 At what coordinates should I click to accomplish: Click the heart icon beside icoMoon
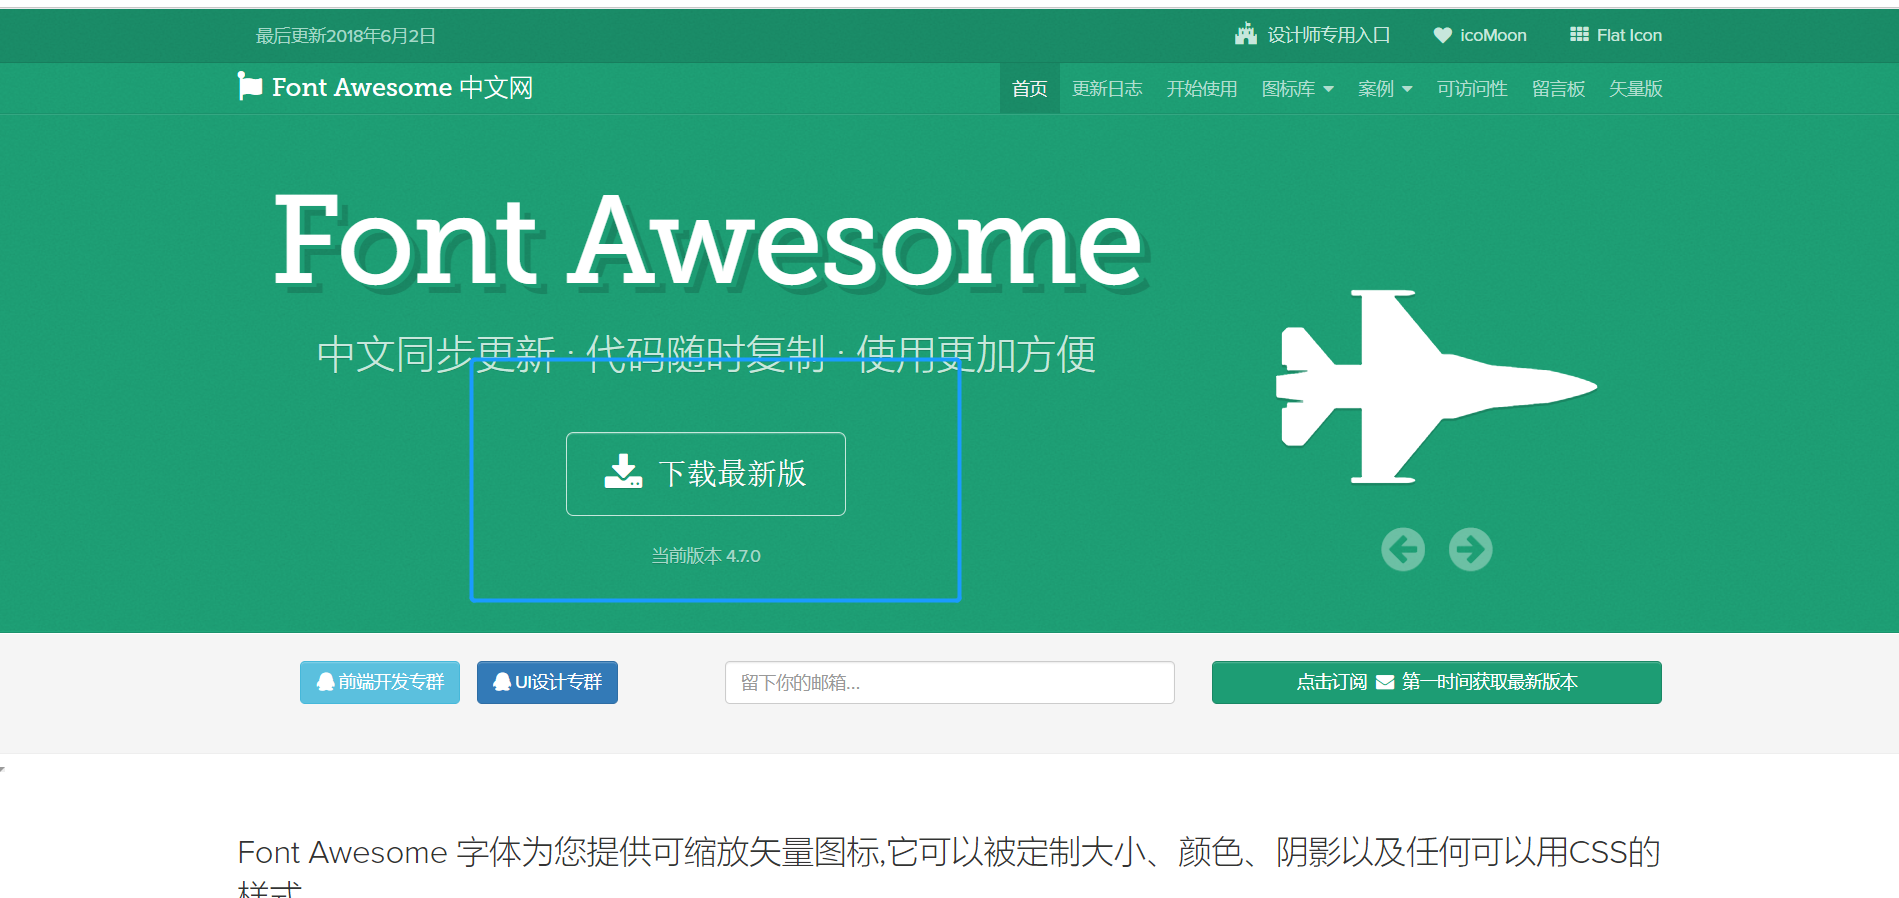point(1442,35)
